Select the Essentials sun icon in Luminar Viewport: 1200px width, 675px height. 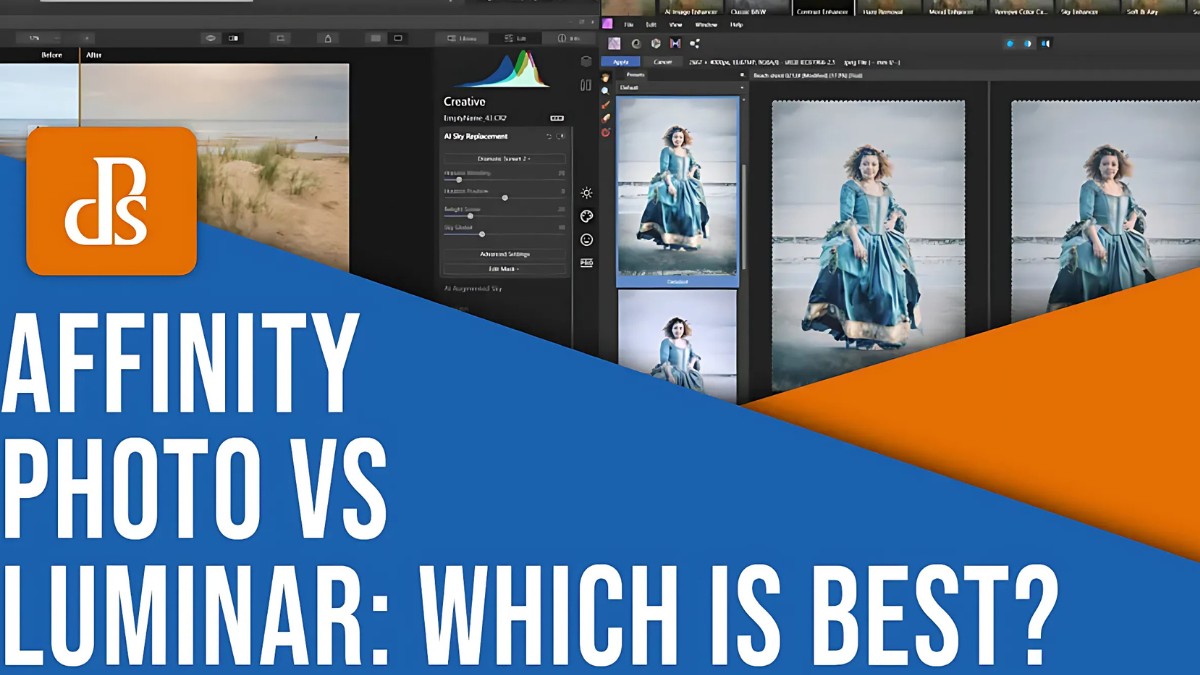(586, 193)
